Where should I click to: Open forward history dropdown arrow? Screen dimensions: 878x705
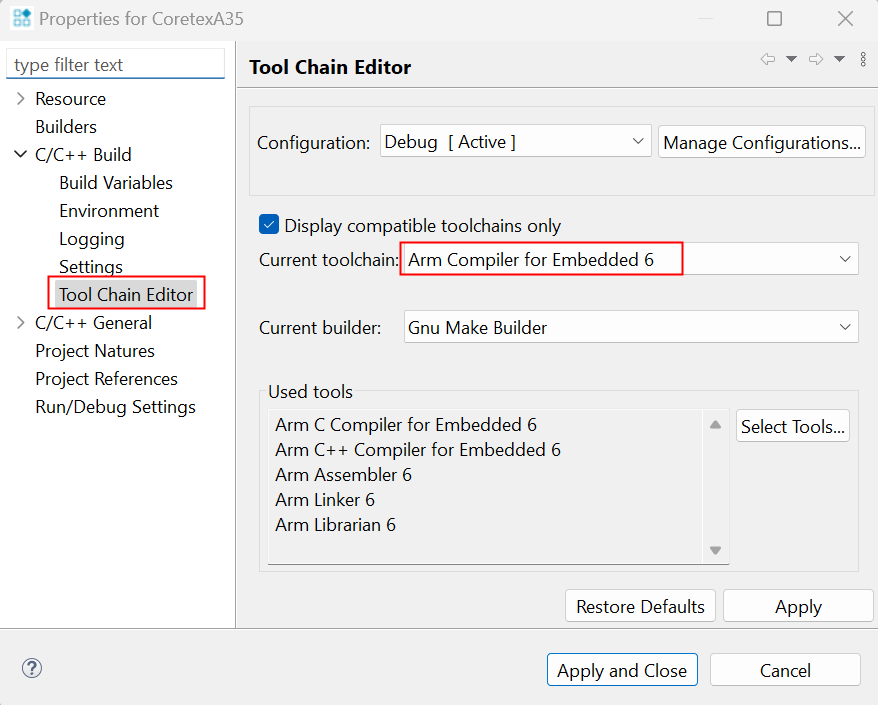point(839,60)
